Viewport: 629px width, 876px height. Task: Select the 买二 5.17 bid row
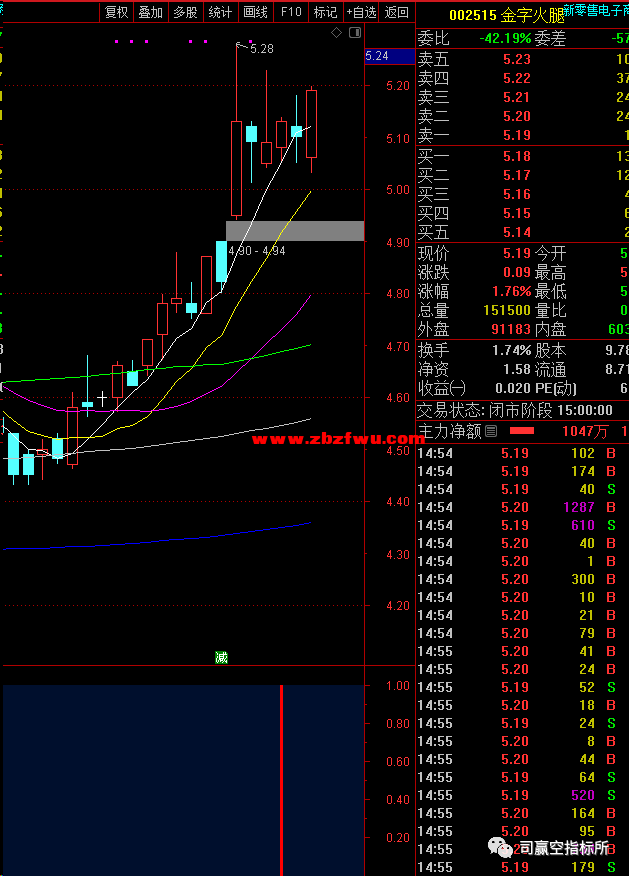[x=523, y=175]
